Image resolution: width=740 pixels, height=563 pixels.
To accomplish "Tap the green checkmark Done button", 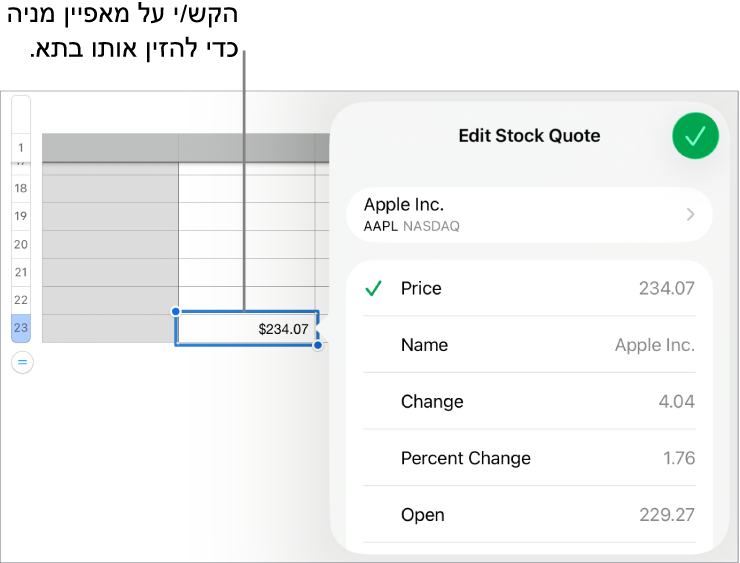I will (x=695, y=136).
